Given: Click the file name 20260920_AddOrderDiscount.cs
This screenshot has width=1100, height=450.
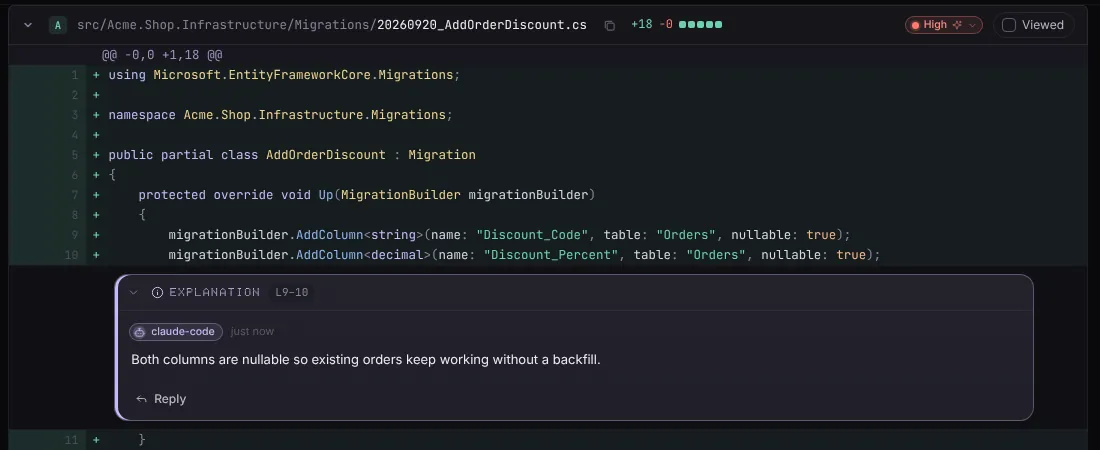Looking at the screenshot, I should click(x=482, y=25).
